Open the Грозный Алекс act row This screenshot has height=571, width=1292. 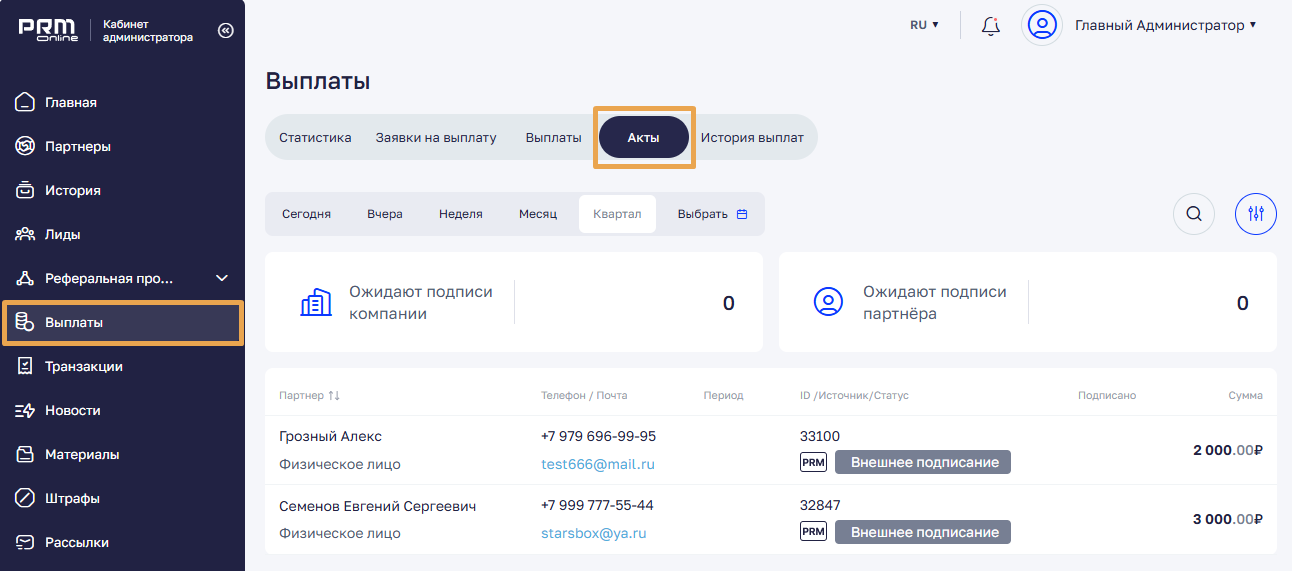point(330,437)
